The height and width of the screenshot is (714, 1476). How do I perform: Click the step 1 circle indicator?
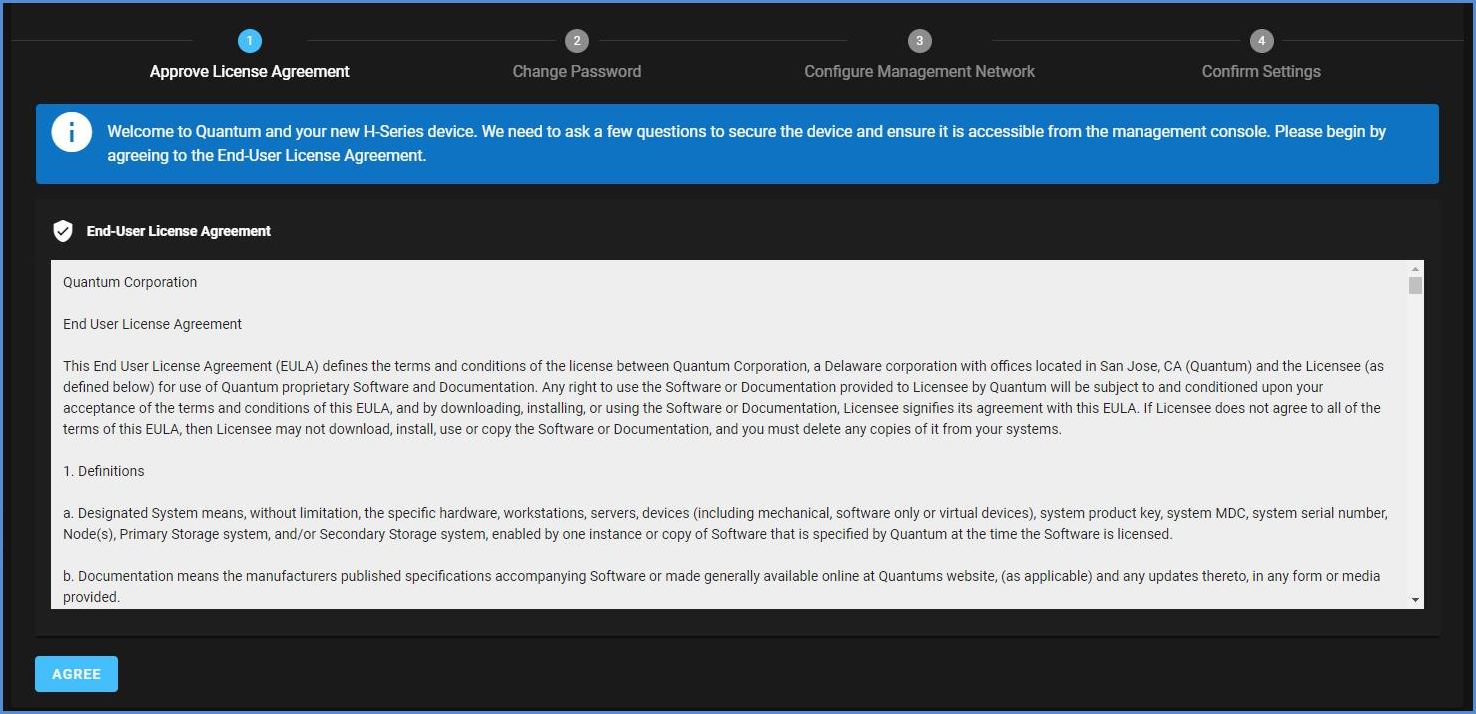coord(249,41)
